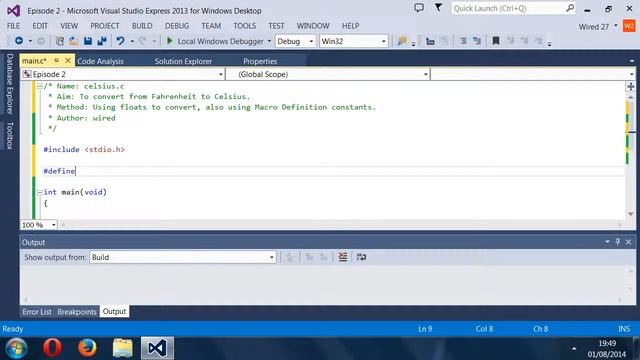Click the Quick Launch search magnifier icon

570,8
